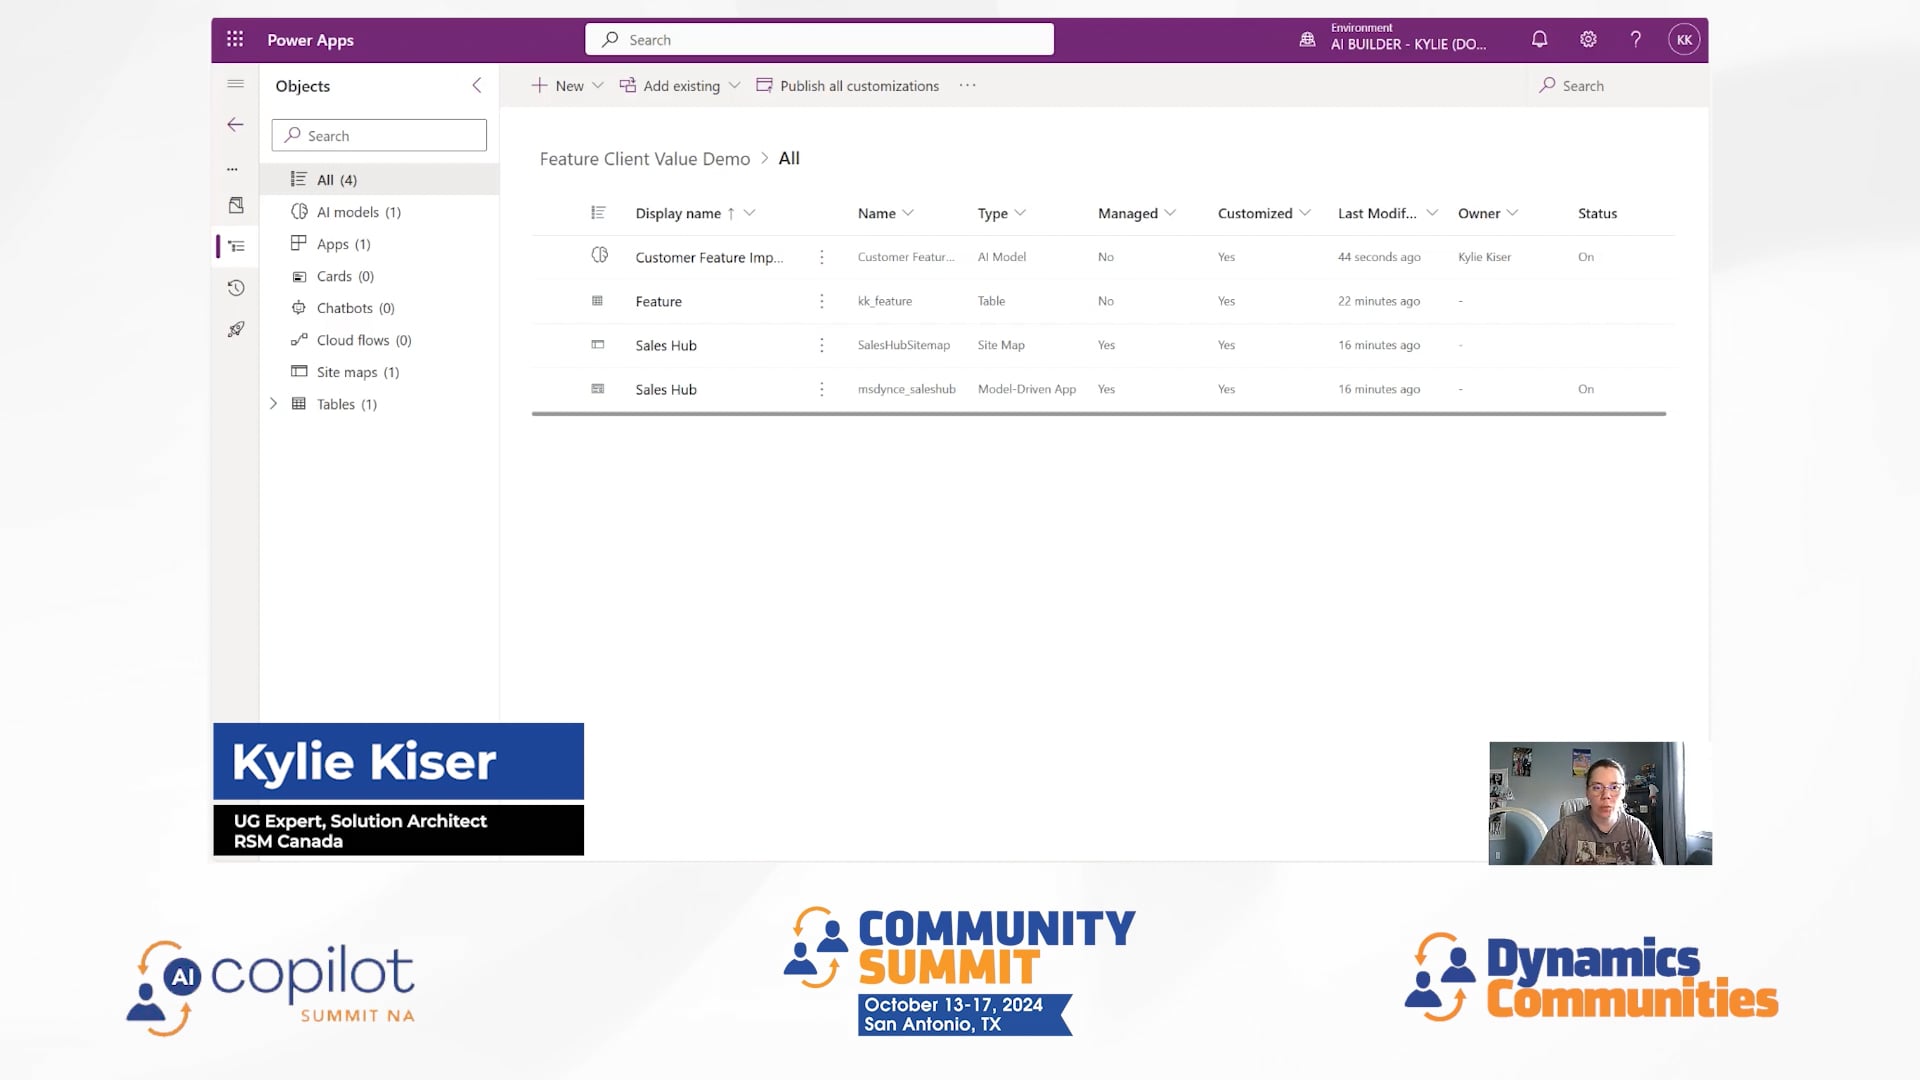Toggle the hamburger navigation menu
Viewport: 1920px width, 1080px height.
(x=236, y=84)
